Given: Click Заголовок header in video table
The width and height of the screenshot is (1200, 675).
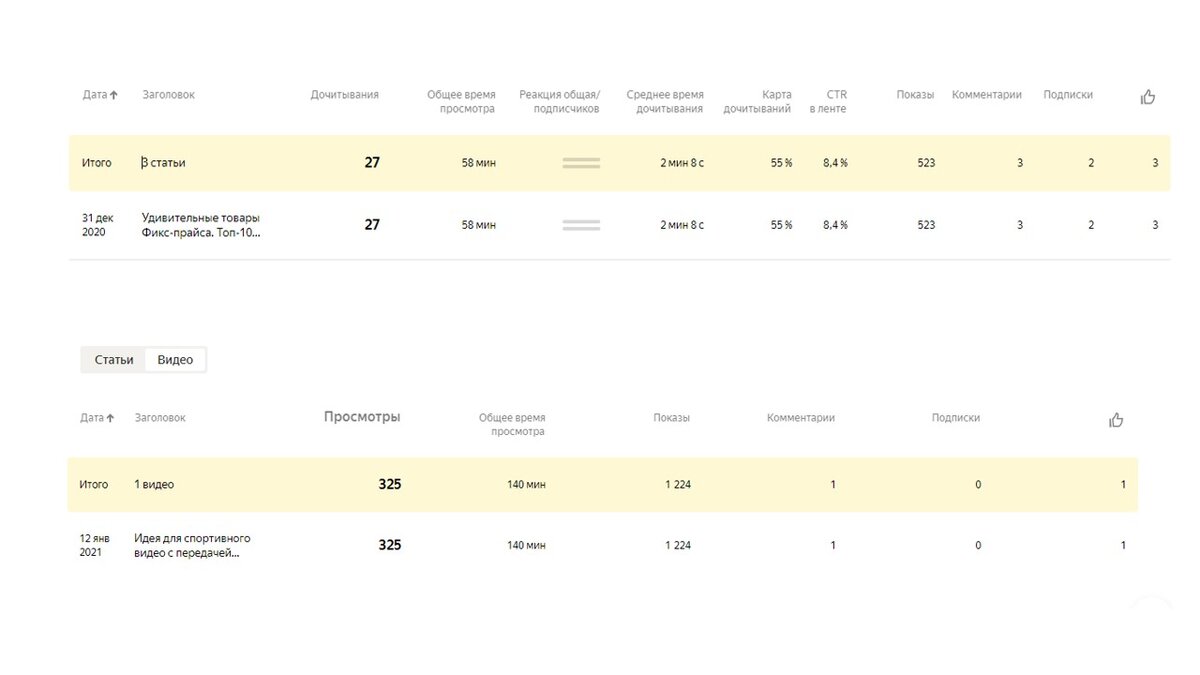Looking at the screenshot, I should pos(160,418).
